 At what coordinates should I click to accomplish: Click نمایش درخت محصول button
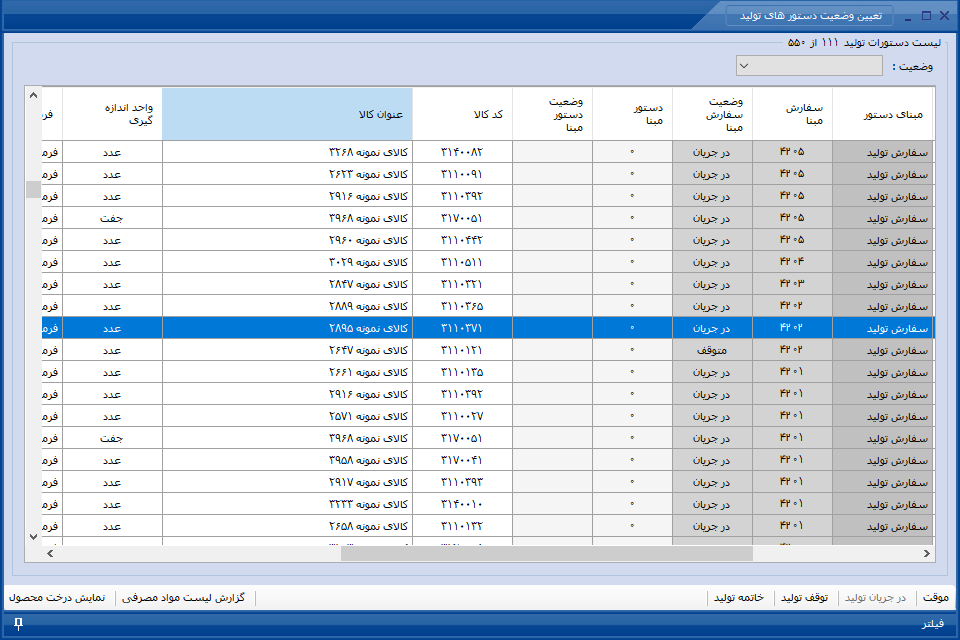click(57, 597)
